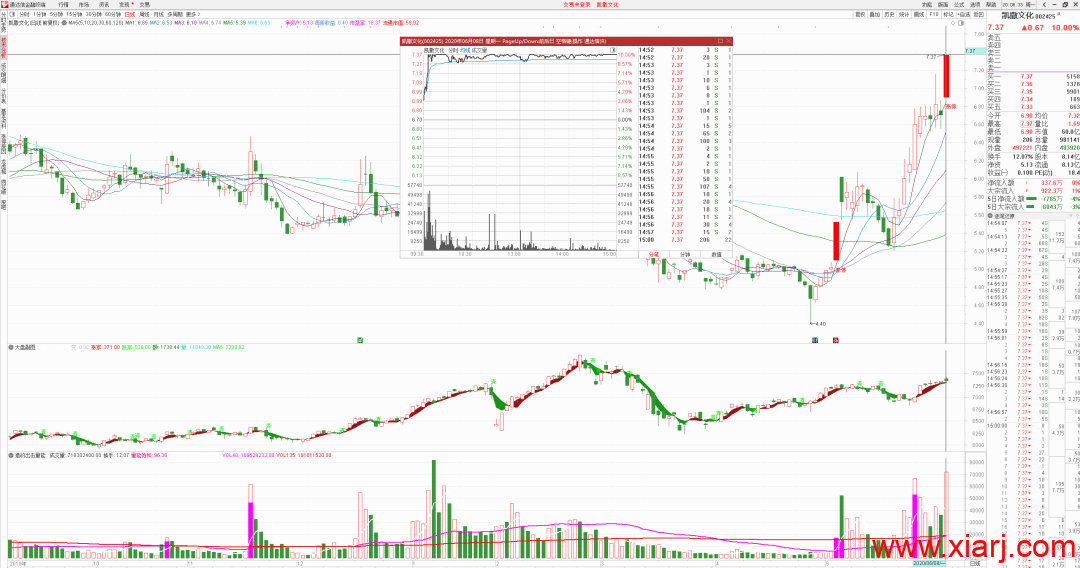Screen dimensions: 1080x568
Task: Select the 技术分析 sidebar tab
Action: 3,48
